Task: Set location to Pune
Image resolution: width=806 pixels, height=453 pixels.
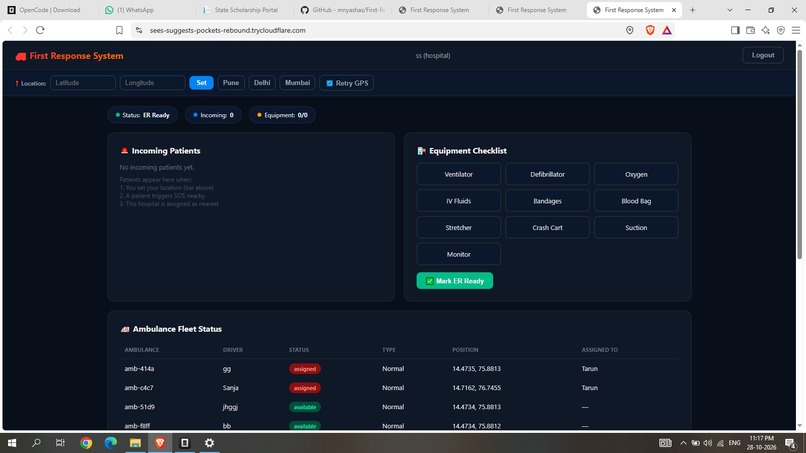Action: [231, 83]
